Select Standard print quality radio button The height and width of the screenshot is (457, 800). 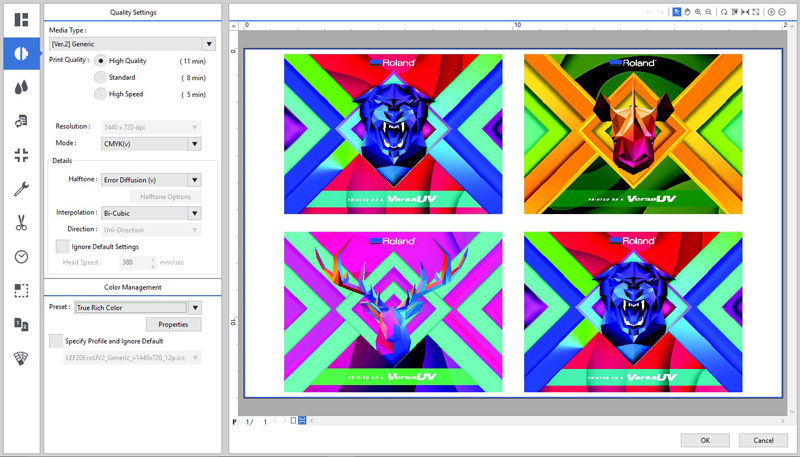pos(101,78)
